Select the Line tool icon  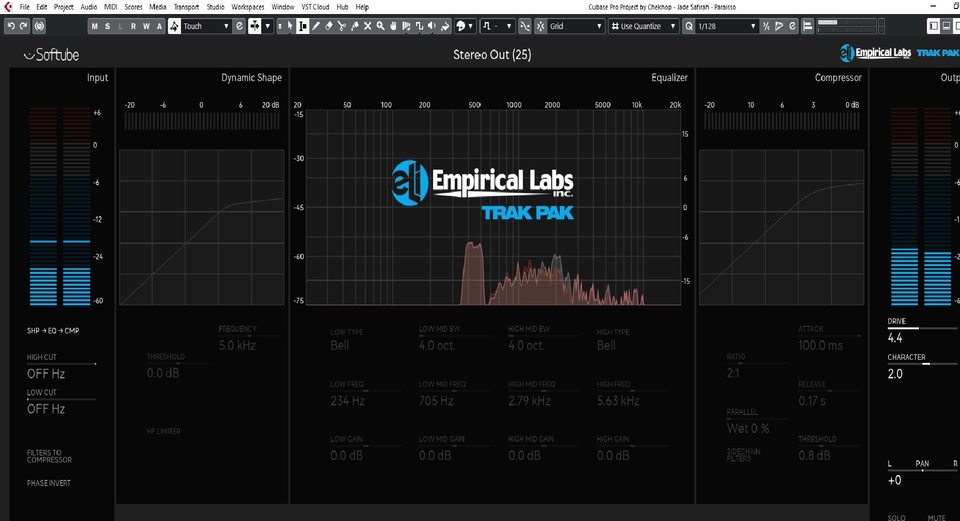pos(419,26)
